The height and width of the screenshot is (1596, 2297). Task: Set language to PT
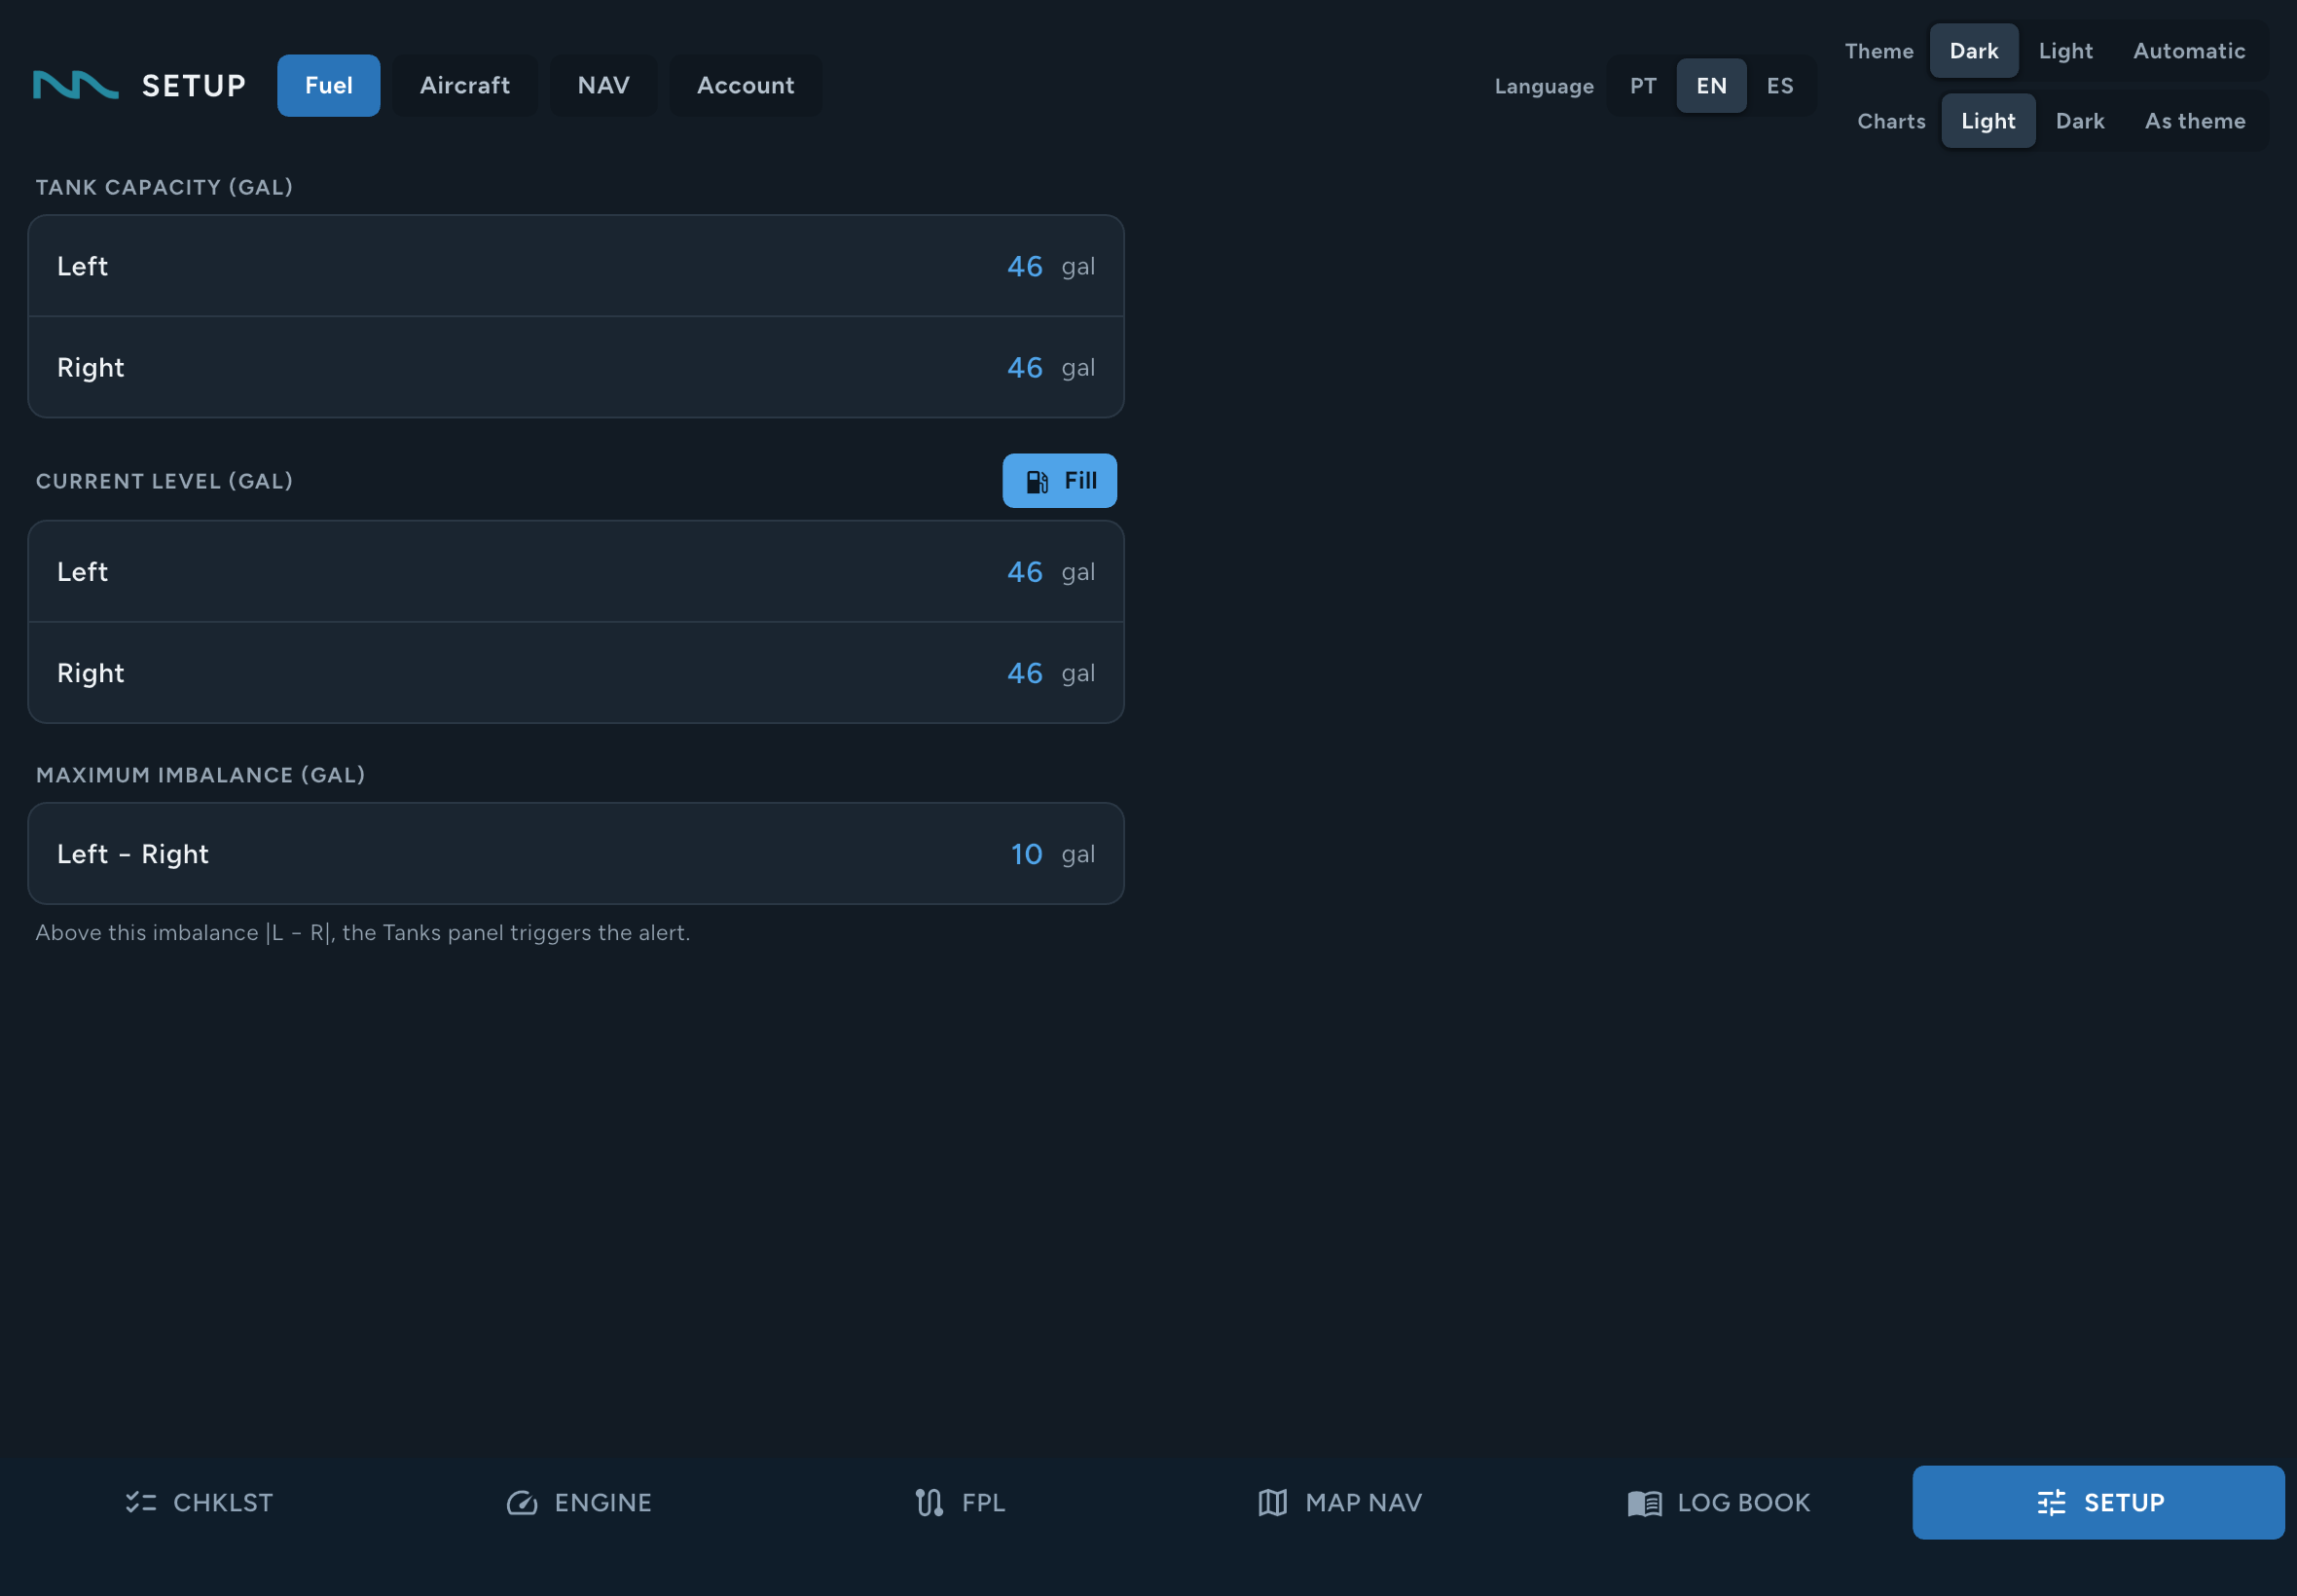[1642, 85]
